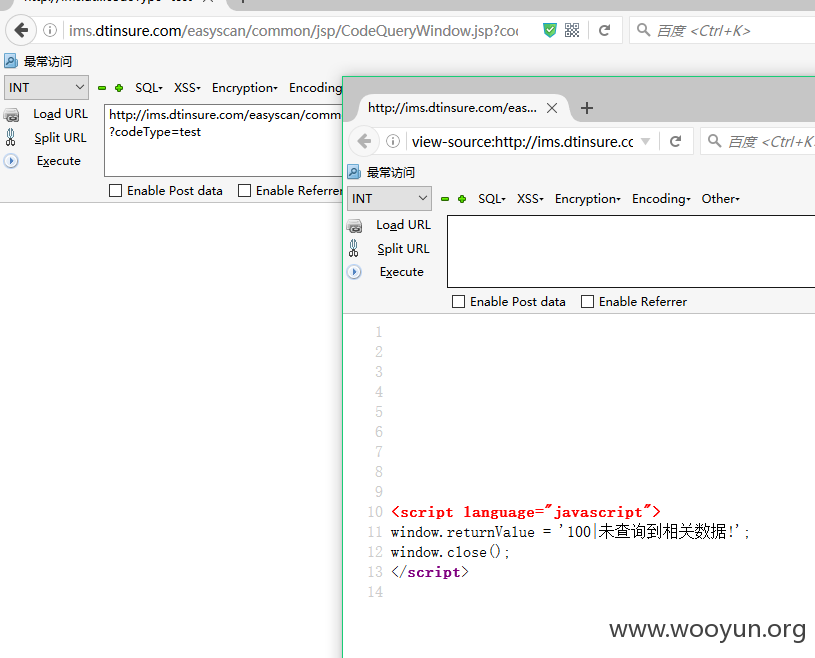Open INT dropdown in front HackBar
This screenshot has width=815, height=658.
point(389,199)
